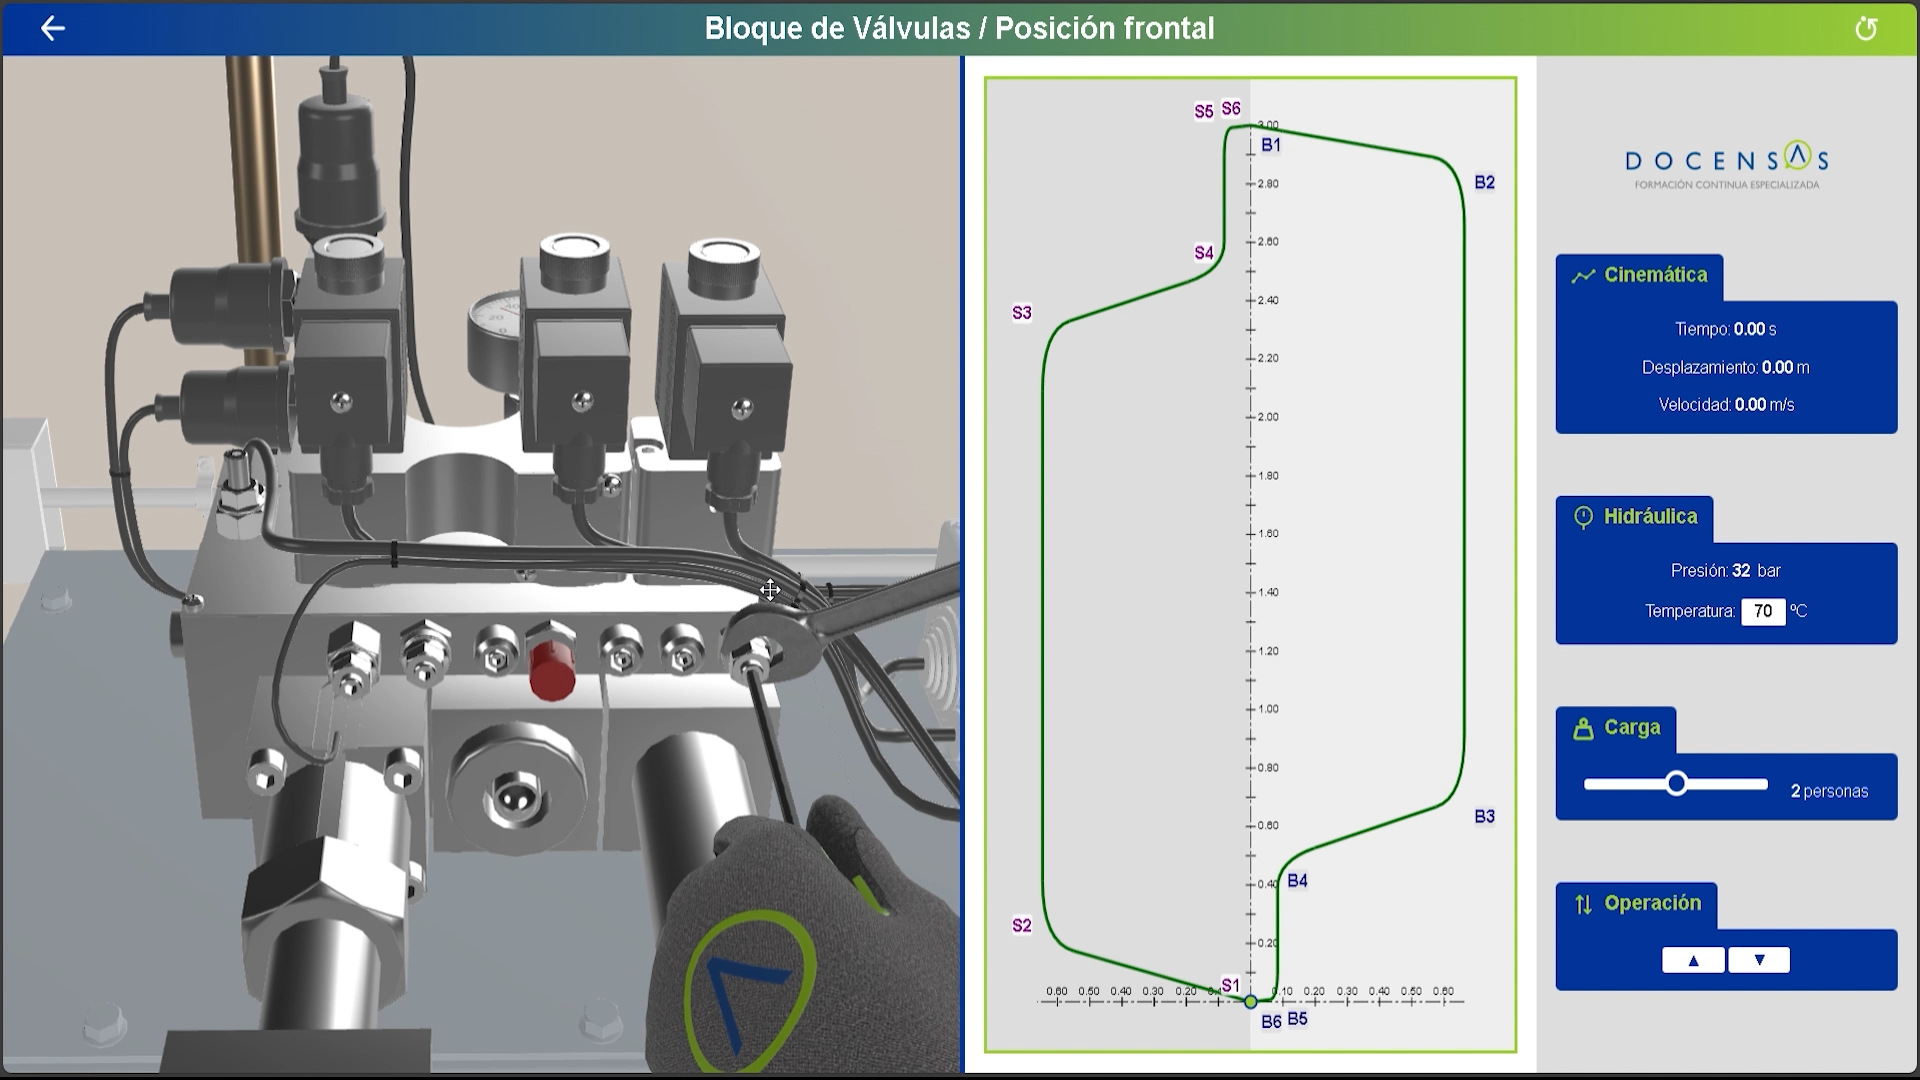Reset the simulation with the reload icon
Viewport: 1920px width, 1080px height.
pyautogui.click(x=1866, y=29)
